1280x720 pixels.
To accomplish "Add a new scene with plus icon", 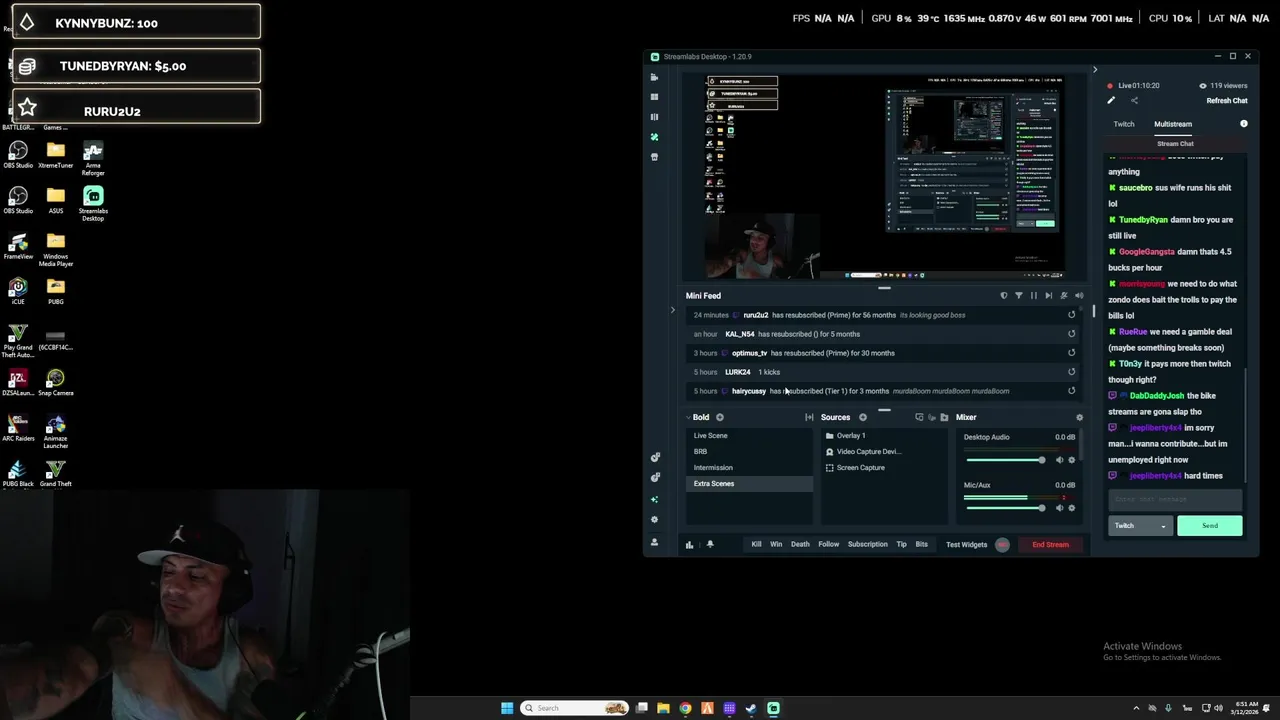I will (x=719, y=417).
